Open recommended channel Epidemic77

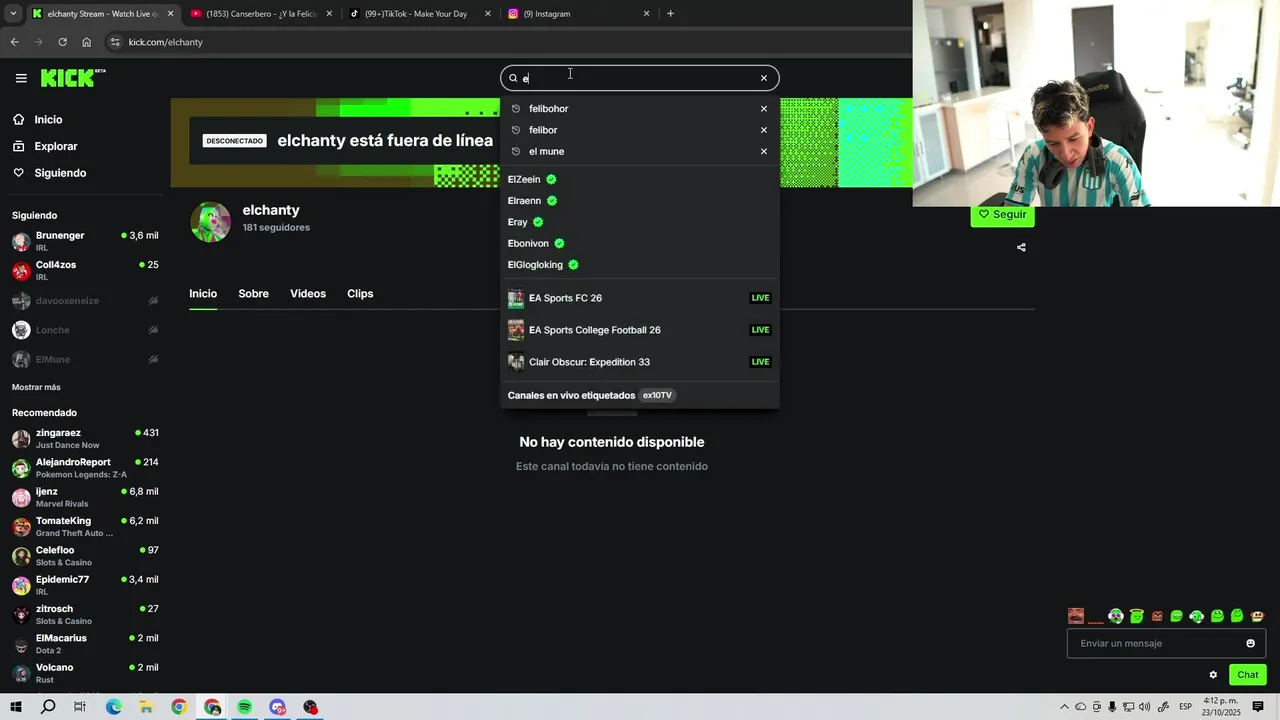85,585
